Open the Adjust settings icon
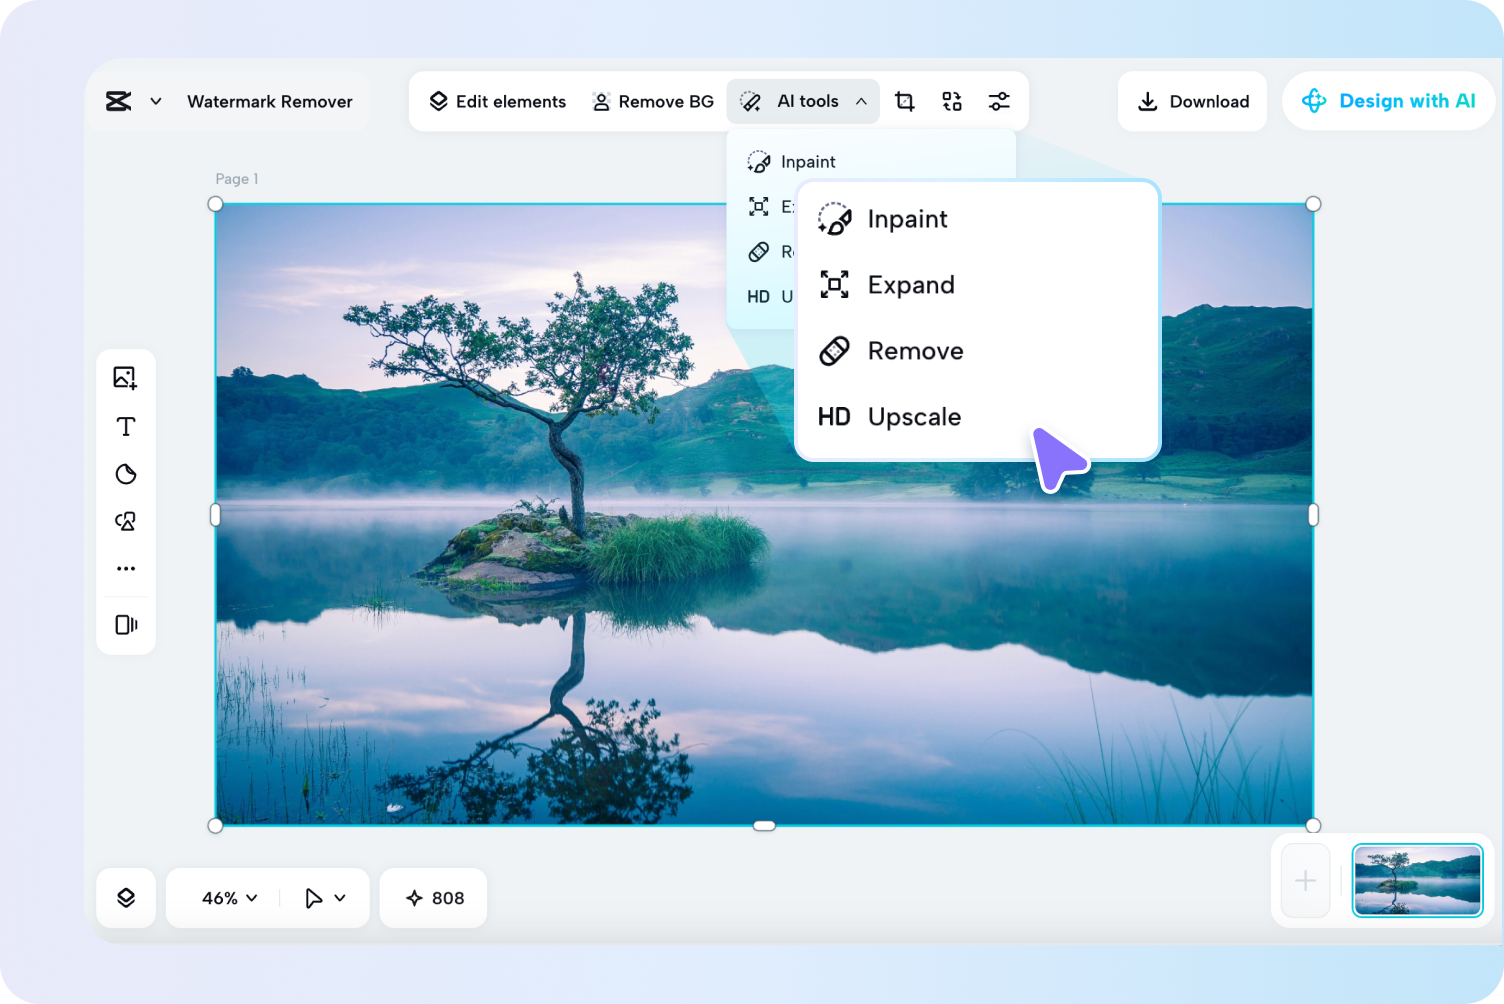 click(x=999, y=101)
